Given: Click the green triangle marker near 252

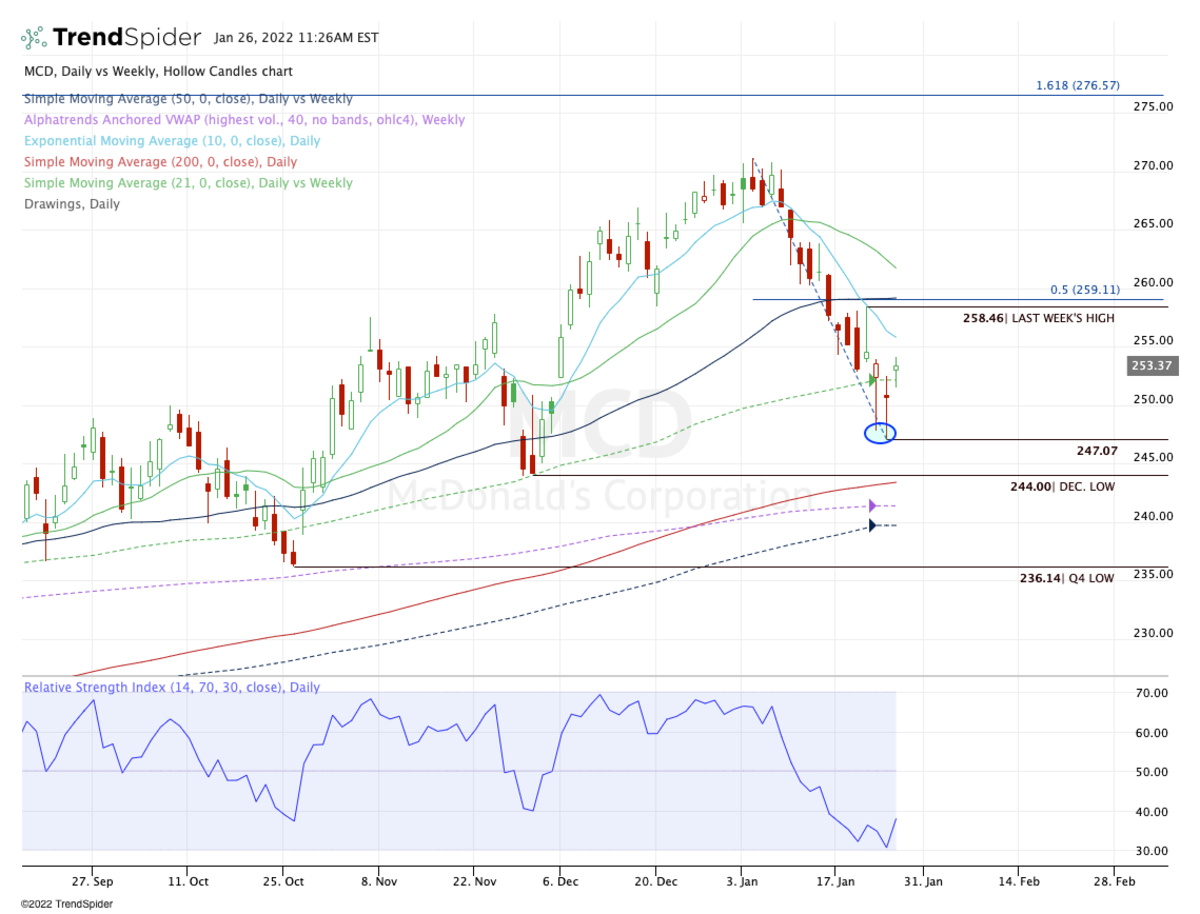Looking at the screenshot, I should (873, 380).
